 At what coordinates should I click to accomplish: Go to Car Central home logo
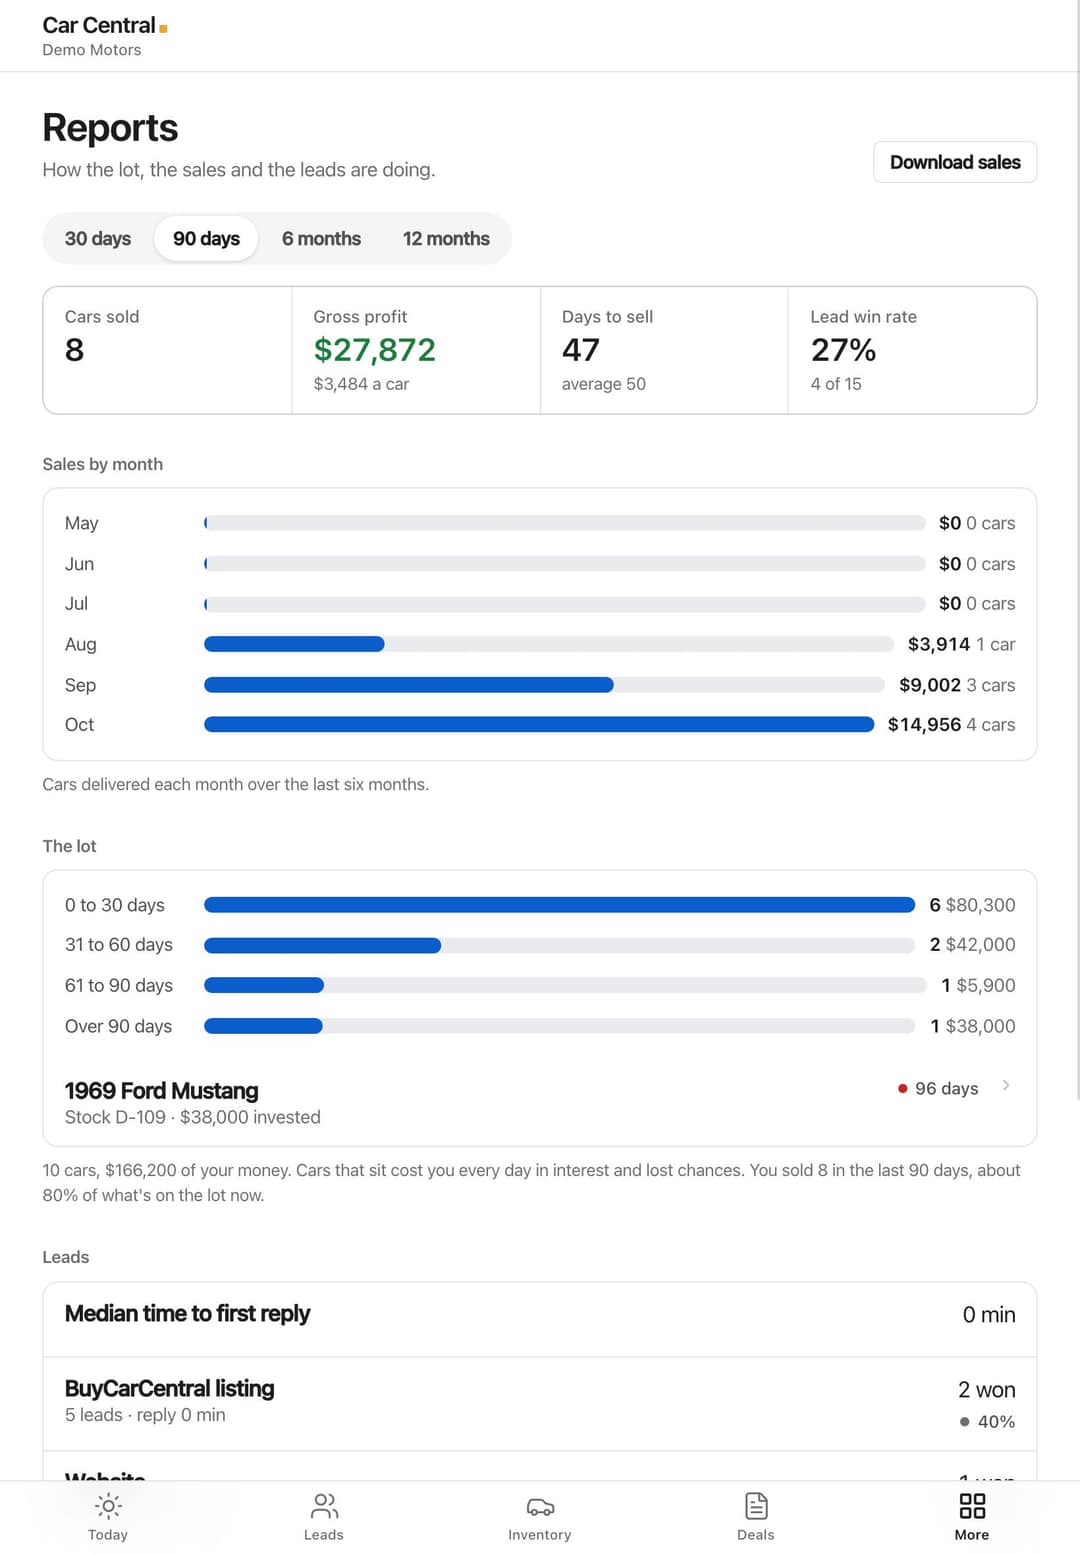[x=105, y=26]
